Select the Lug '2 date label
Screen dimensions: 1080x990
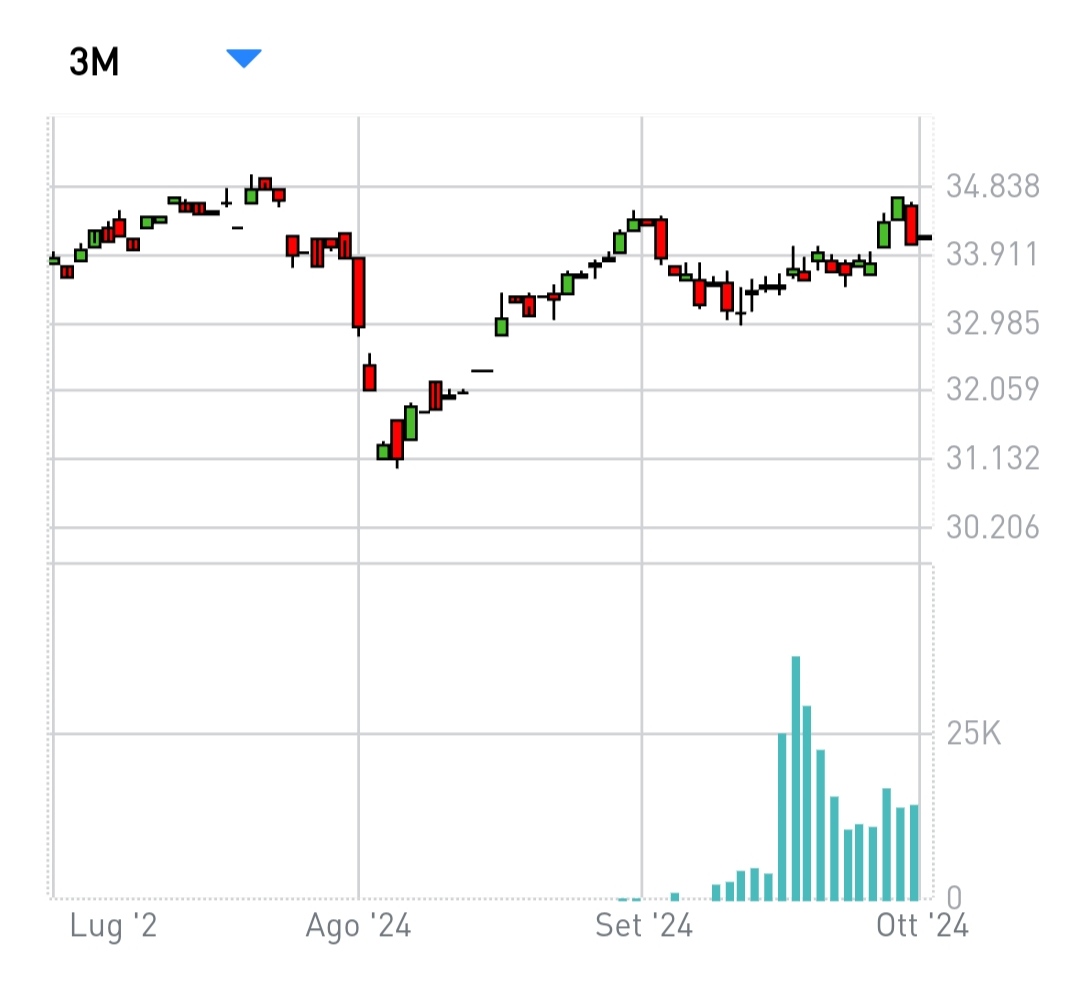point(113,925)
